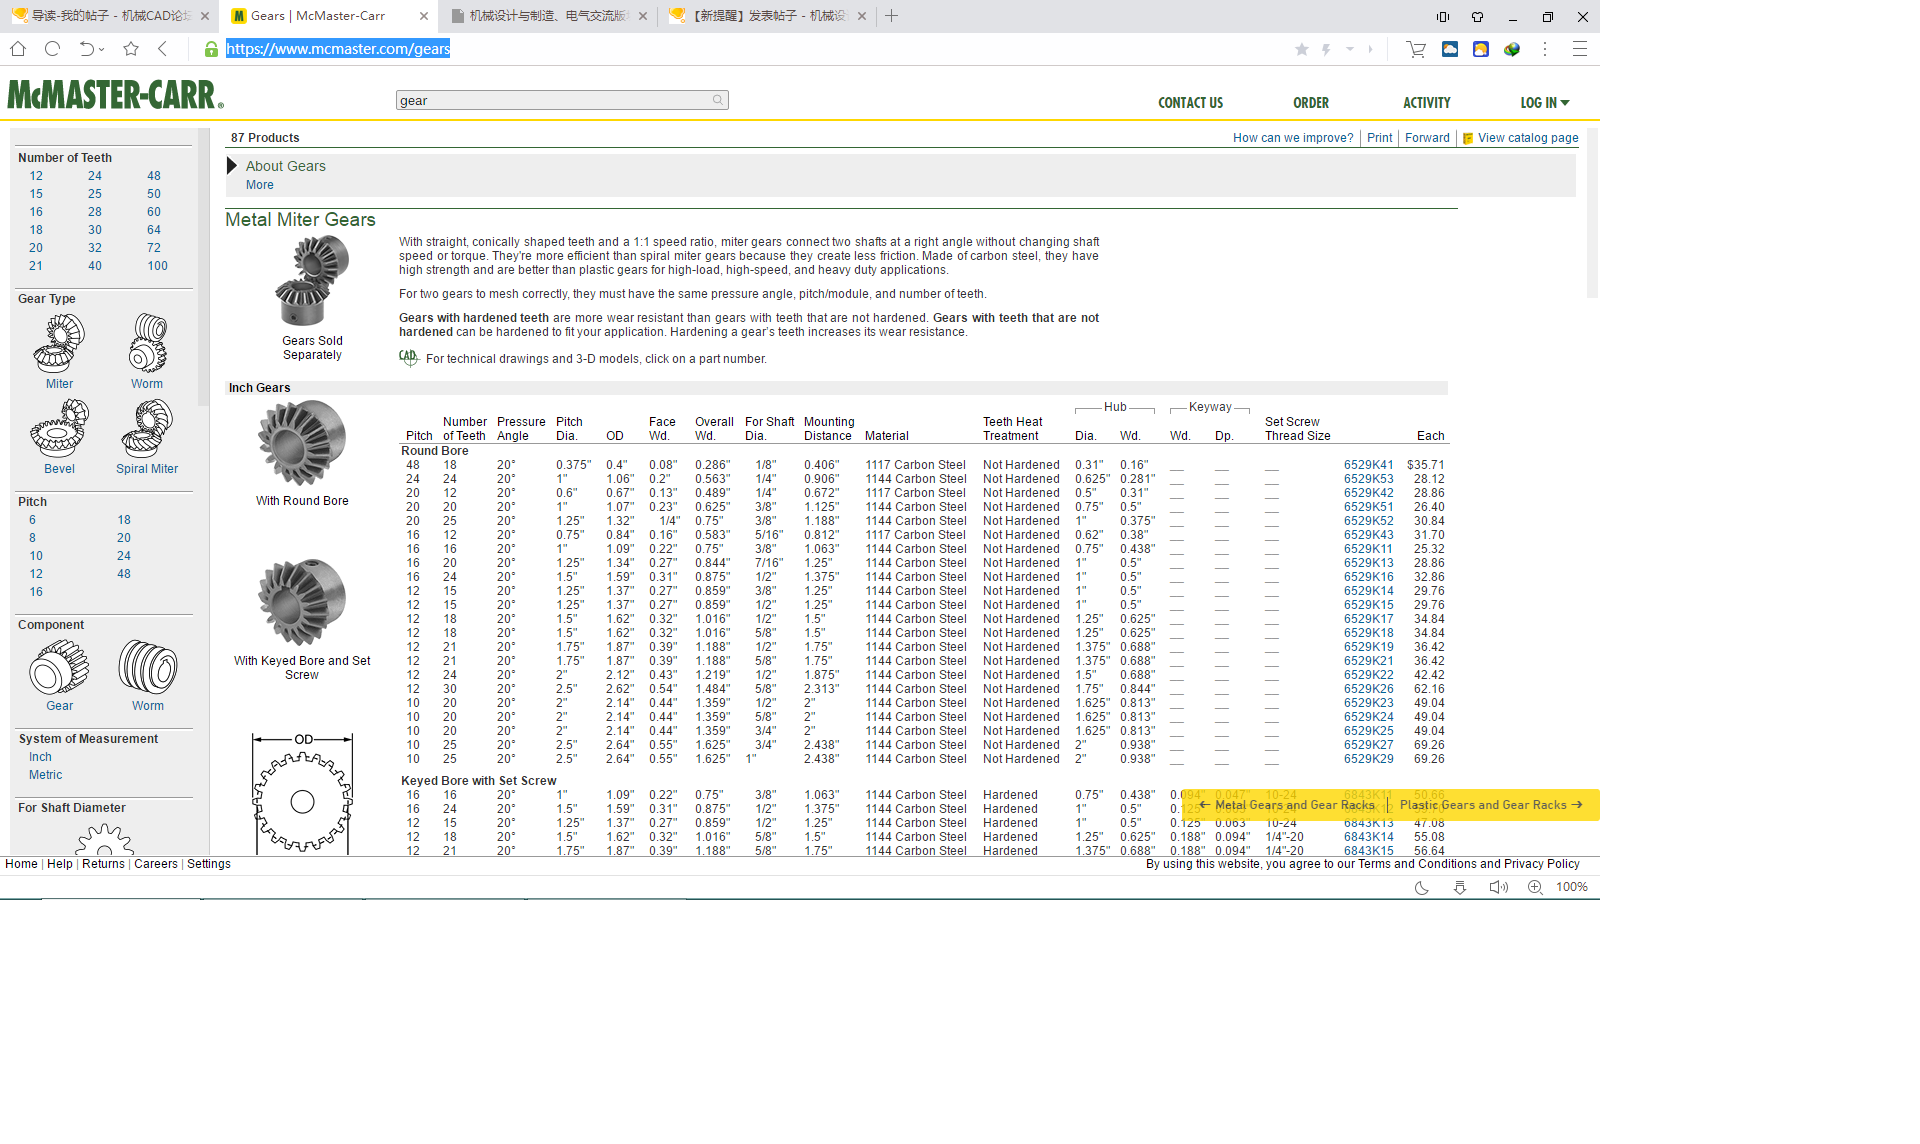1920x1144 pixels.
Task: Click the lightning bolt icon in address bar
Action: (1326, 49)
